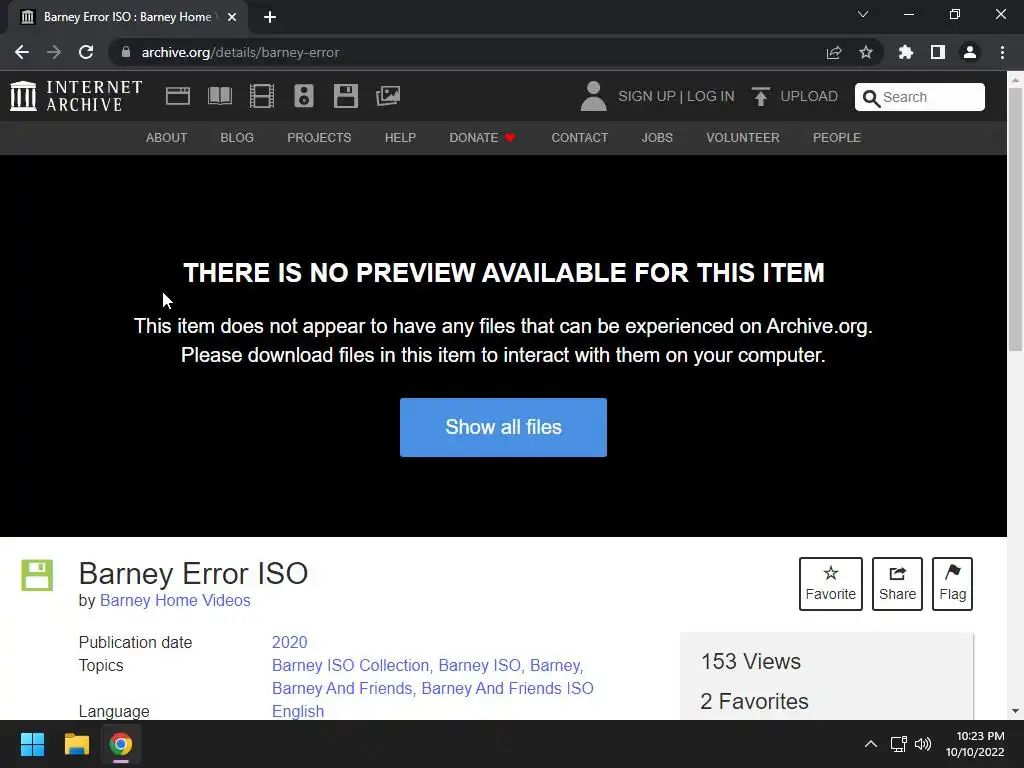Open the Audio speaker icon
The width and height of the screenshot is (1024, 768).
point(304,96)
